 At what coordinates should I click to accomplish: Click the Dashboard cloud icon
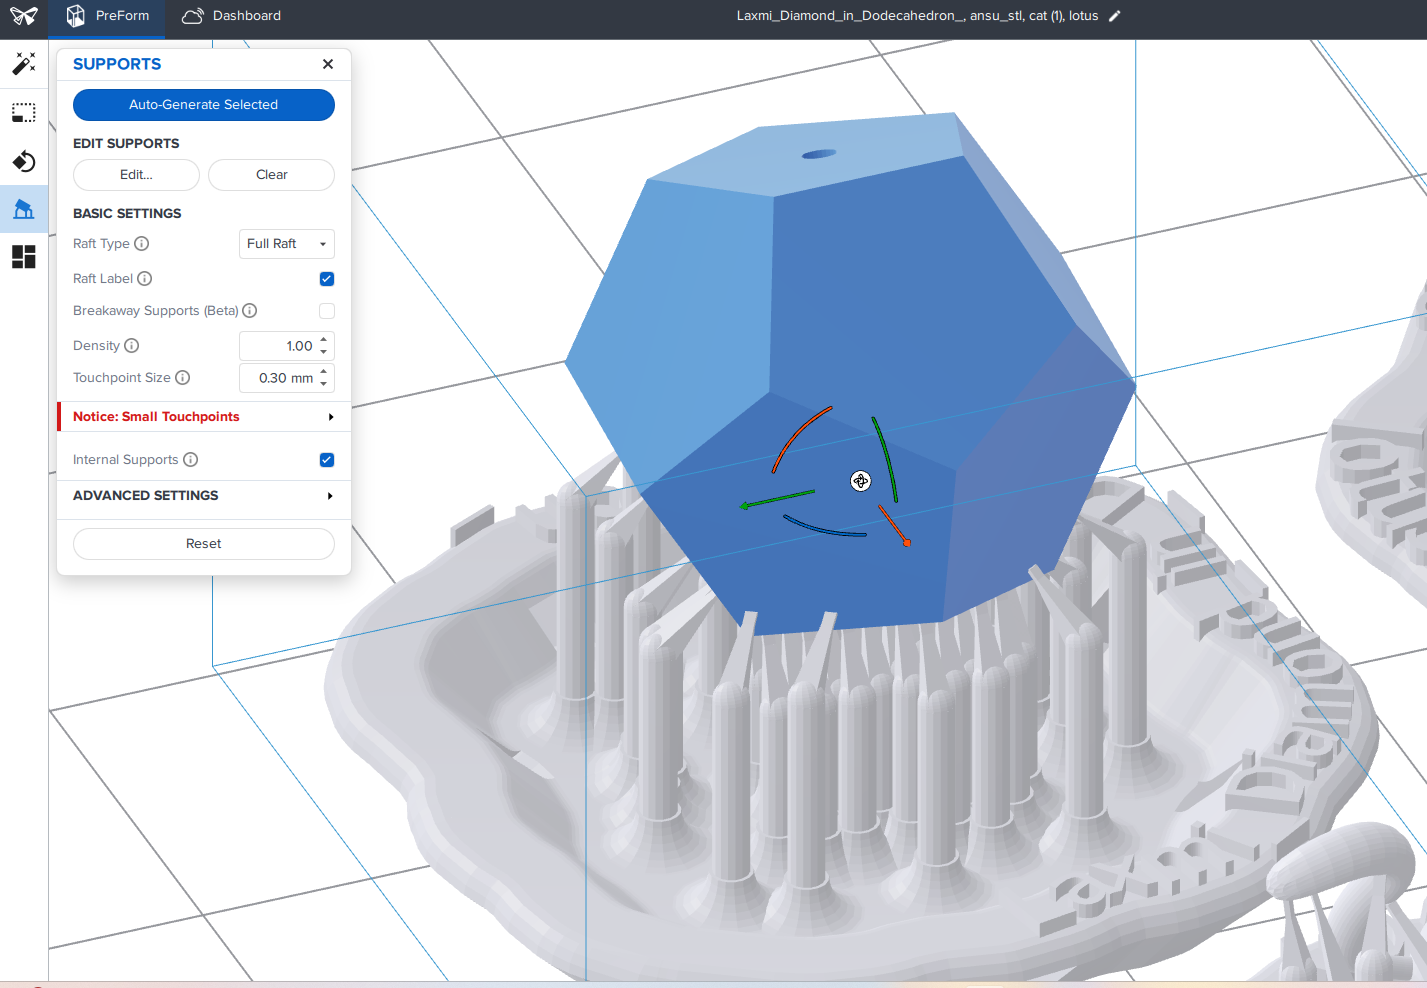click(193, 16)
